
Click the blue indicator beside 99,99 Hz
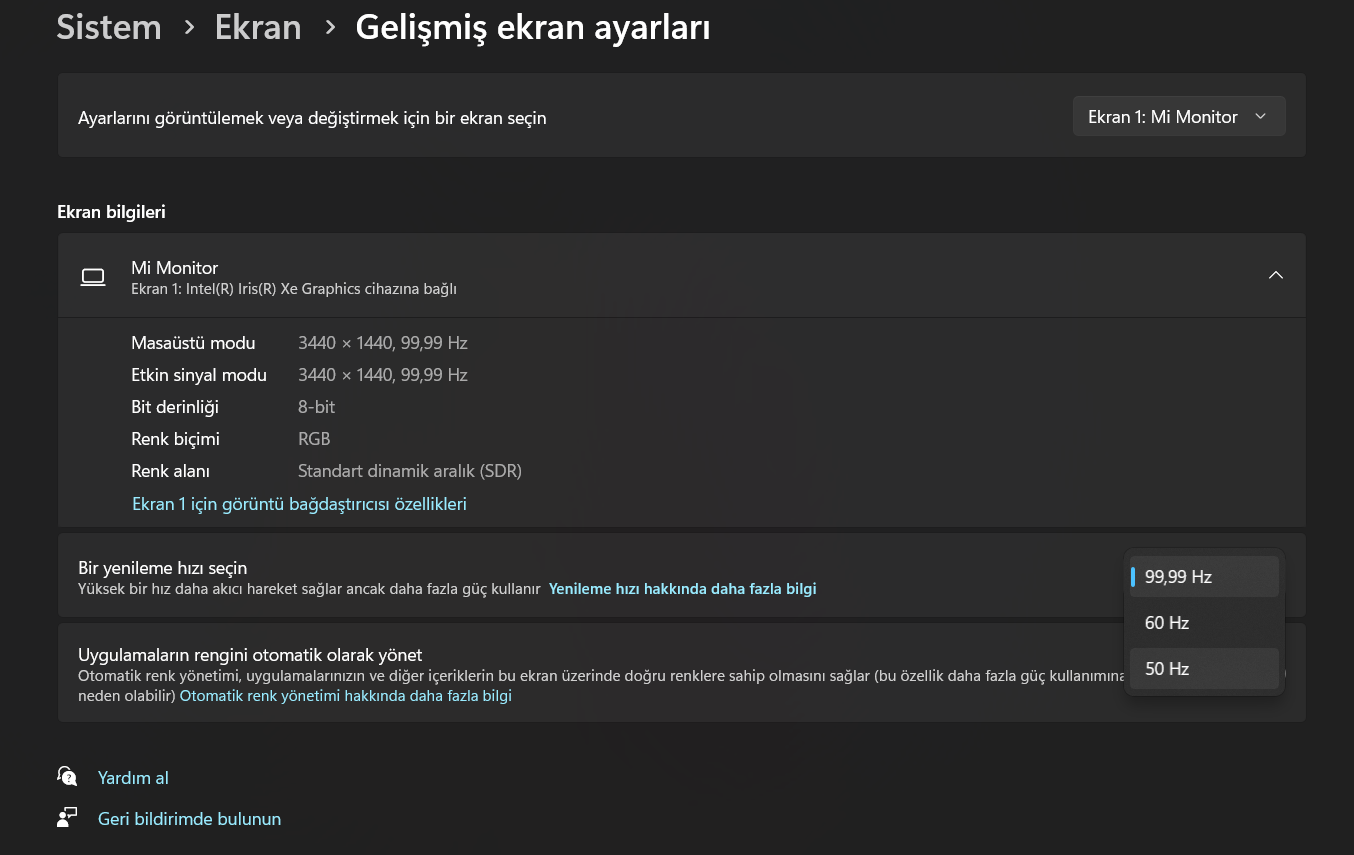pyautogui.click(x=1133, y=576)
